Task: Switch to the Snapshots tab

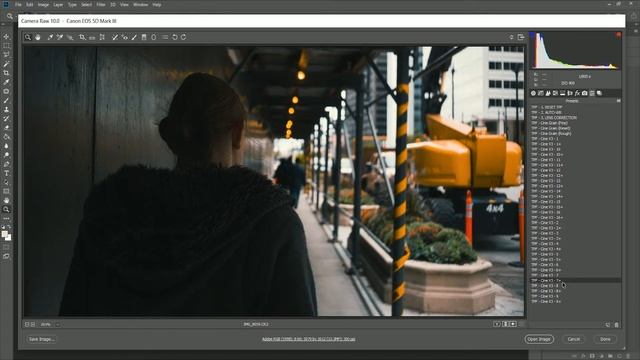Action: tap(599, 93)
